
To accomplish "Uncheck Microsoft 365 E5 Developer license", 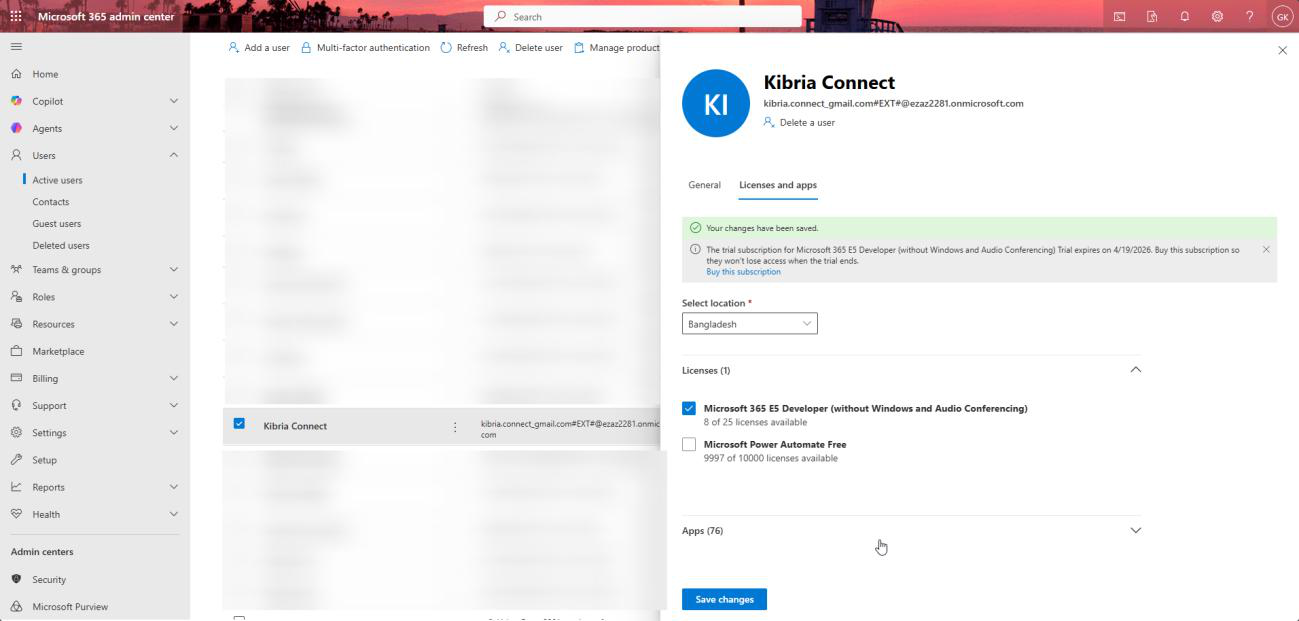I will tap(689, 408).
